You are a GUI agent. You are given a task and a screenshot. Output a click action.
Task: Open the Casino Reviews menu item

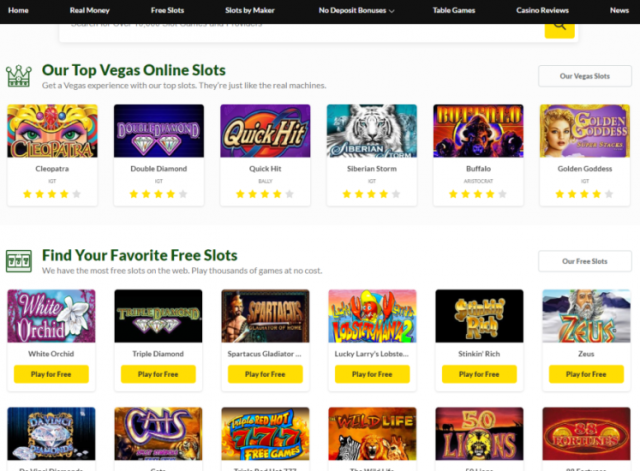pos(542,11)
